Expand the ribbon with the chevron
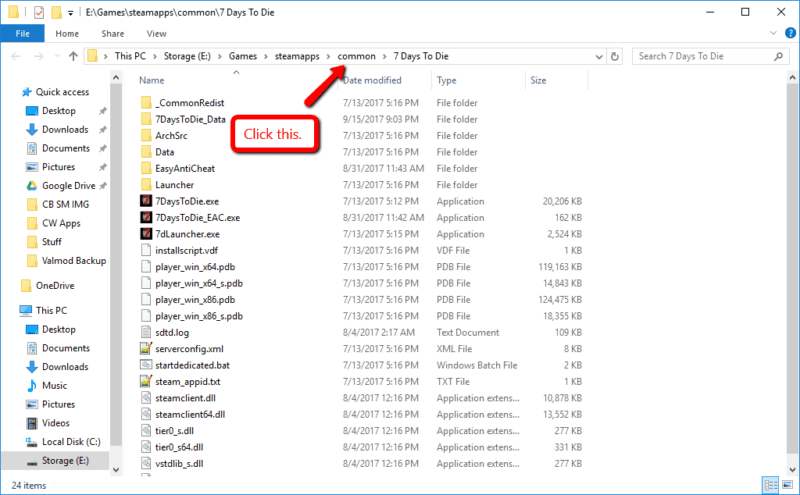 click(773, 33)
